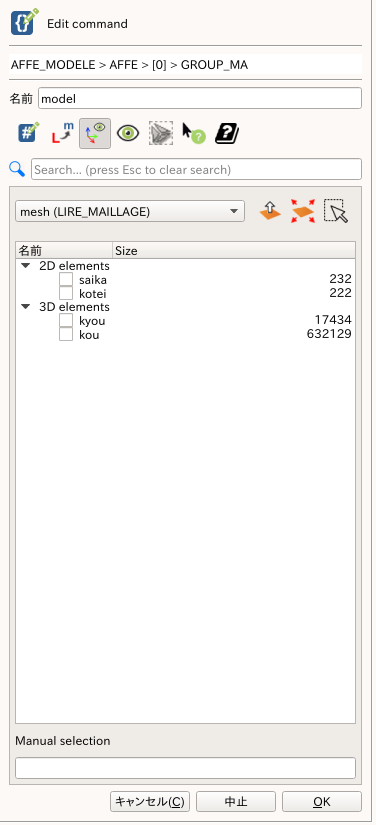Check the saika group checkbox
This screenshot has height=825, width=376.
[x=66, y=279]
